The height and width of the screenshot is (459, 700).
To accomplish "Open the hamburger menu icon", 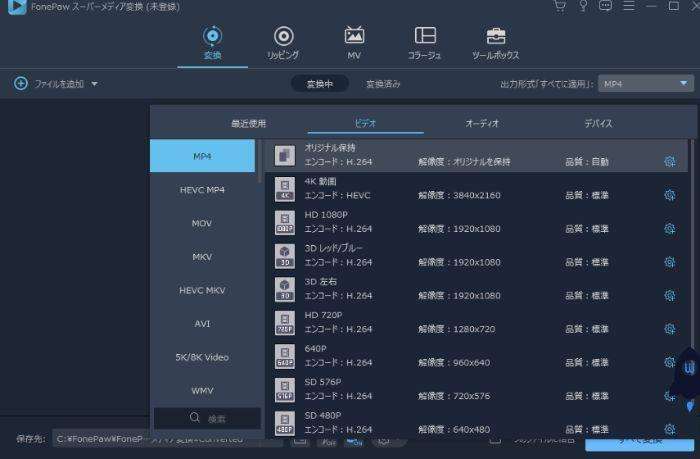I will [629, 6].
